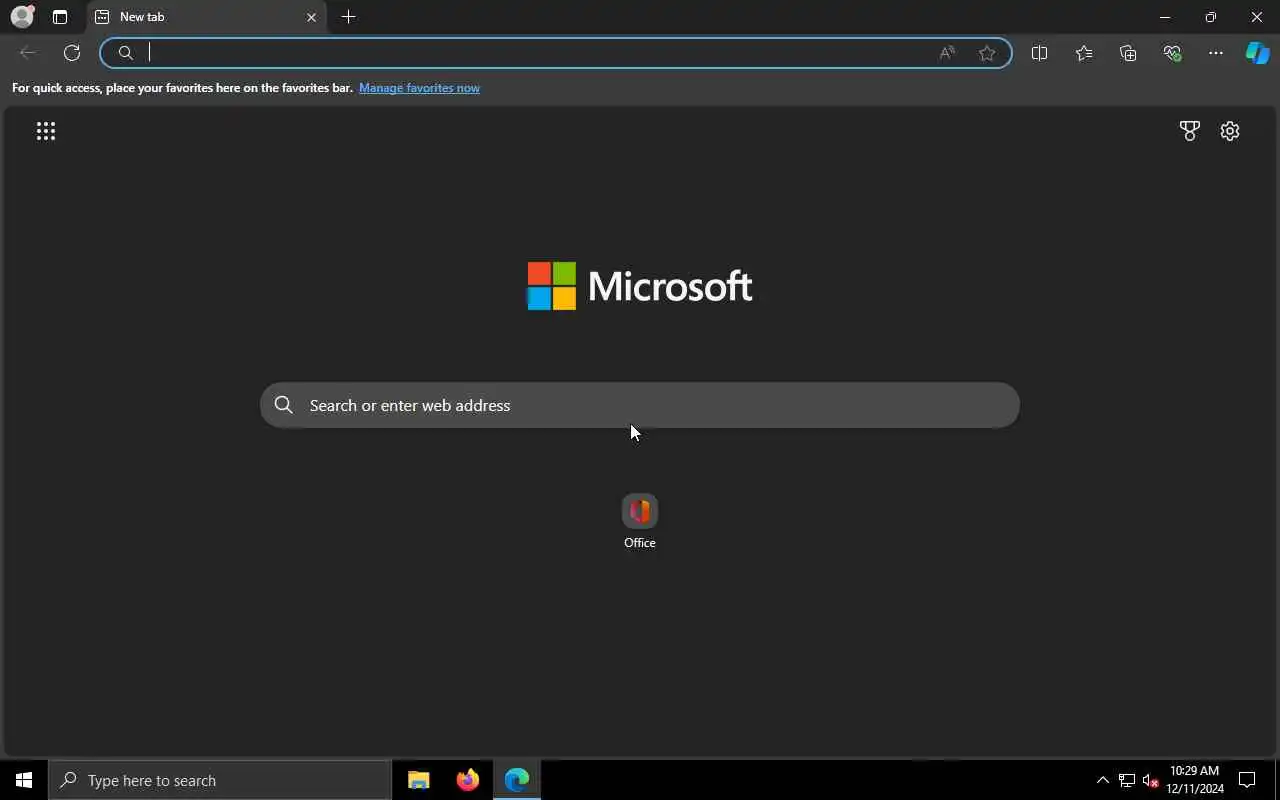The image size is (1280, 800).
Task: Focus the top address bar
Action: point(556,53)
